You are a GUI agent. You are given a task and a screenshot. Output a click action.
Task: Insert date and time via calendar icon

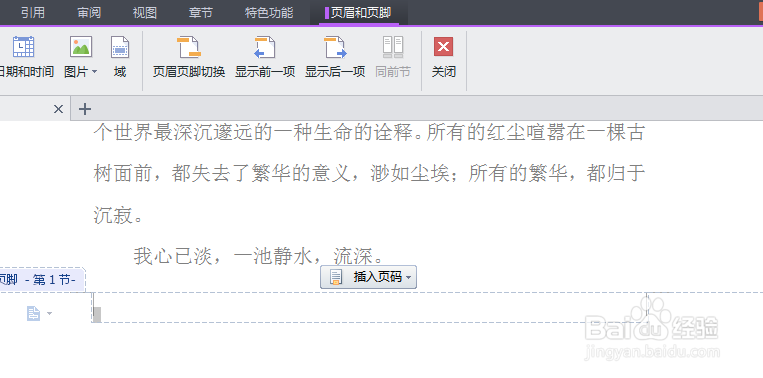23,47
